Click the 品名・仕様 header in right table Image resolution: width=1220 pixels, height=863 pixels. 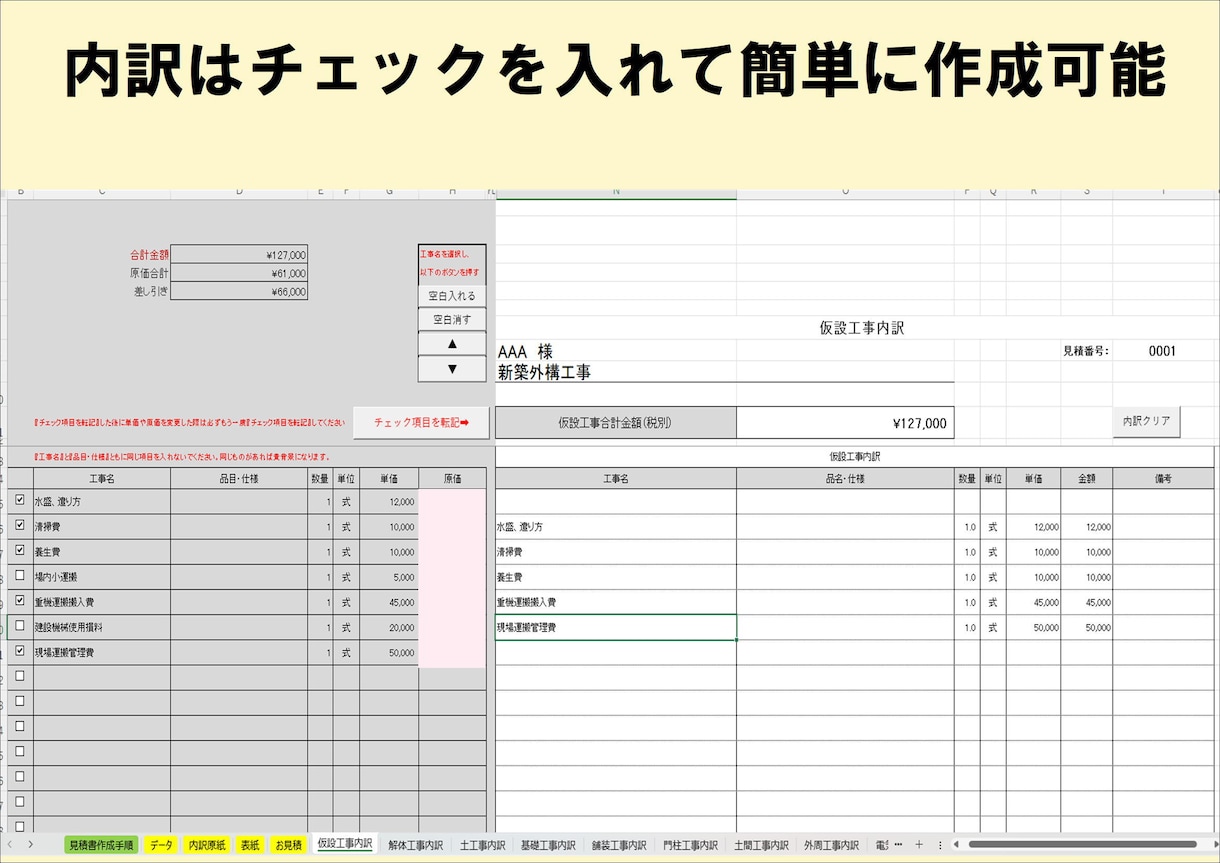tap(845, 479)
